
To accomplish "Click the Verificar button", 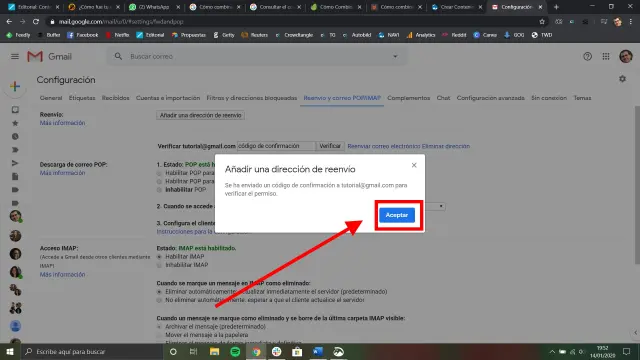I will point(330,146).
